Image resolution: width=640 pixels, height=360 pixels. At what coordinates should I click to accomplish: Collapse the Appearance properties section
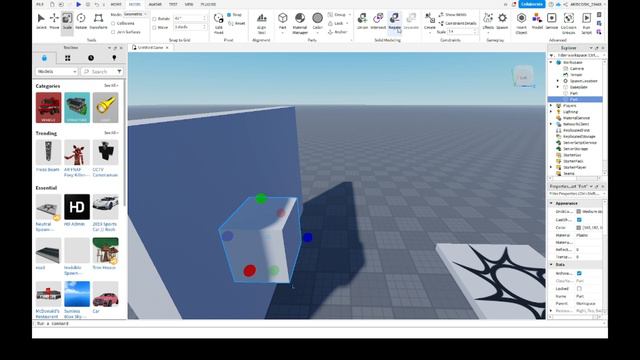551,203
